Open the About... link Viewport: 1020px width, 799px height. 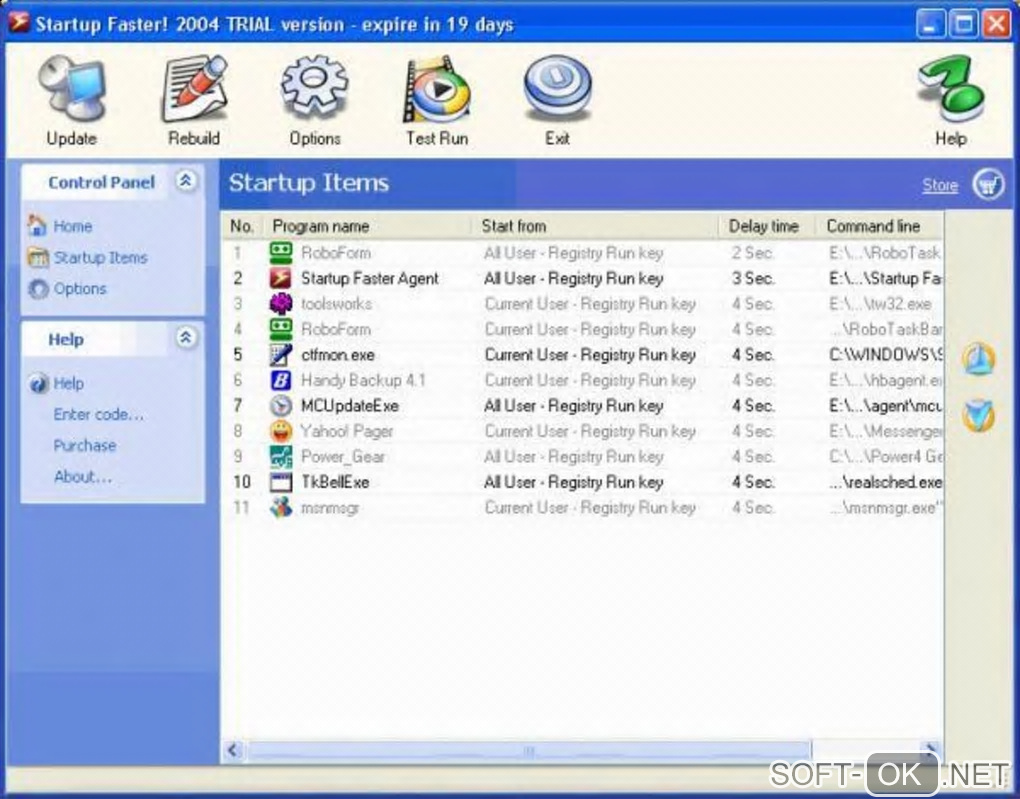tap(83, 477)
